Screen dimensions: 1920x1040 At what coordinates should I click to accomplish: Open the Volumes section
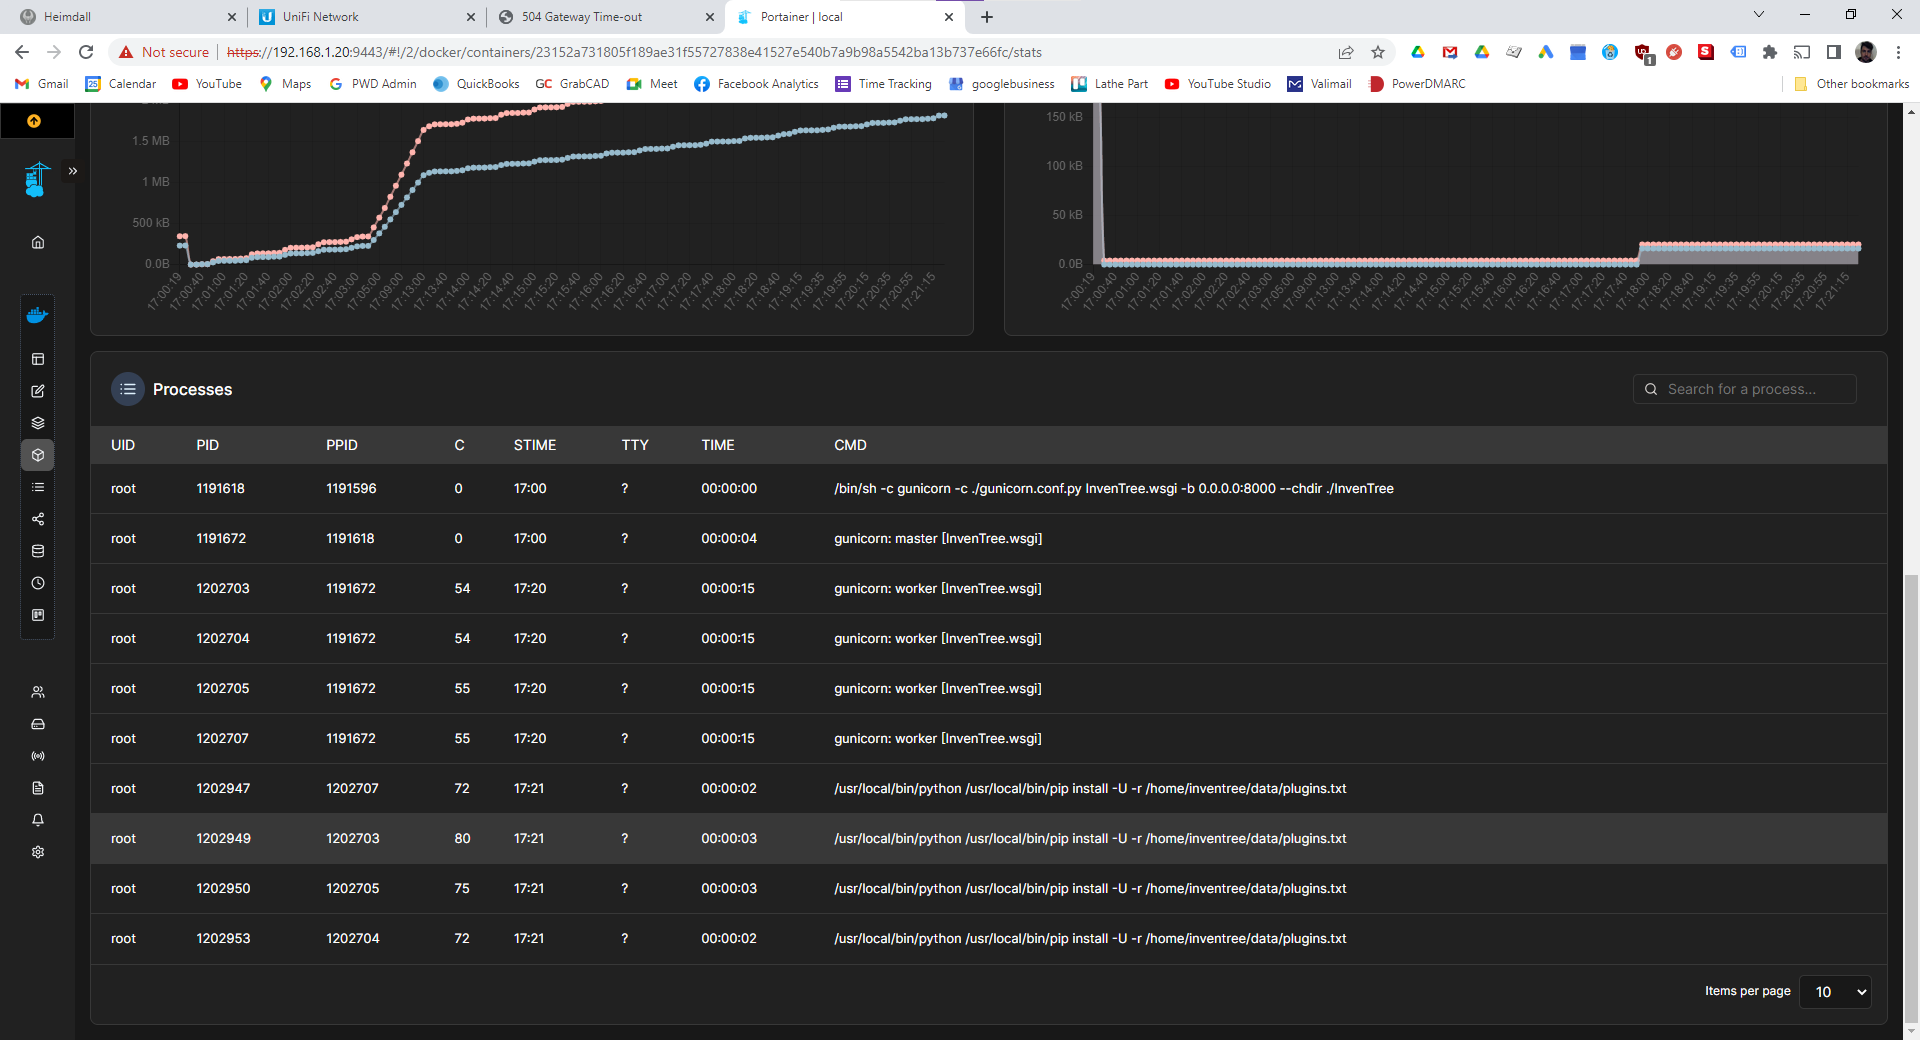tap(37, 550)
